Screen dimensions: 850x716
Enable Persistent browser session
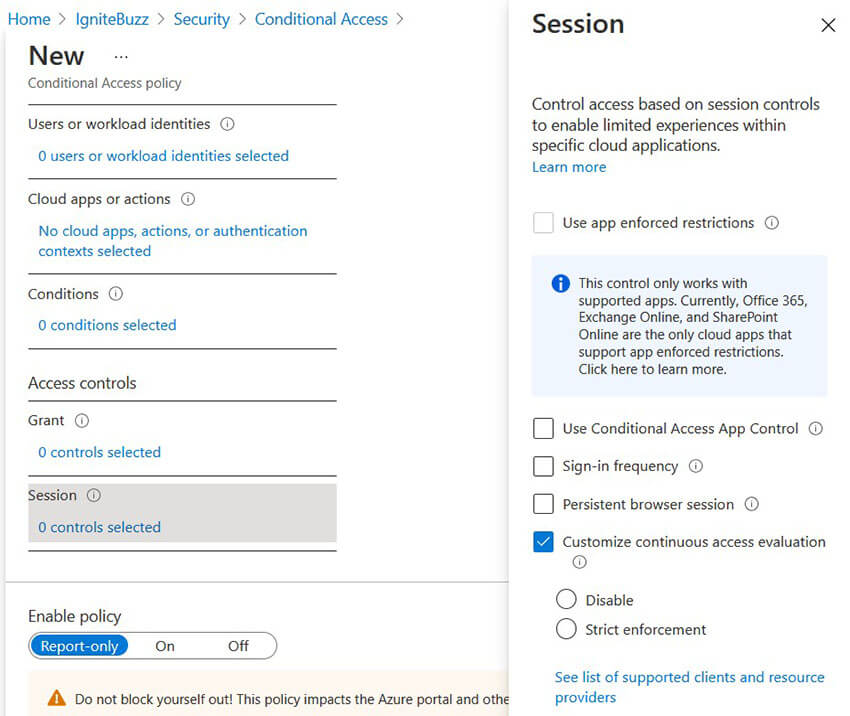[543, 504]
